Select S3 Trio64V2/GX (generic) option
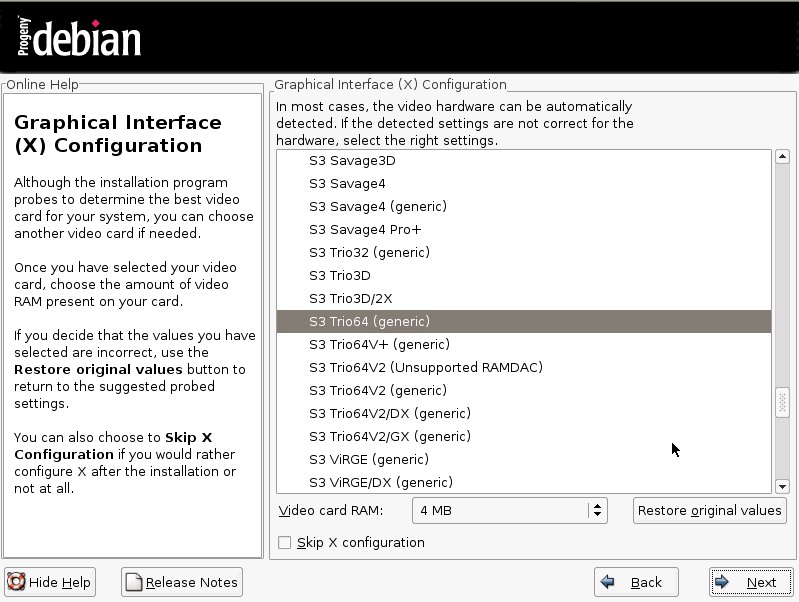The height and width of the screenshot is (602, 799). click(x=390, y=437)
